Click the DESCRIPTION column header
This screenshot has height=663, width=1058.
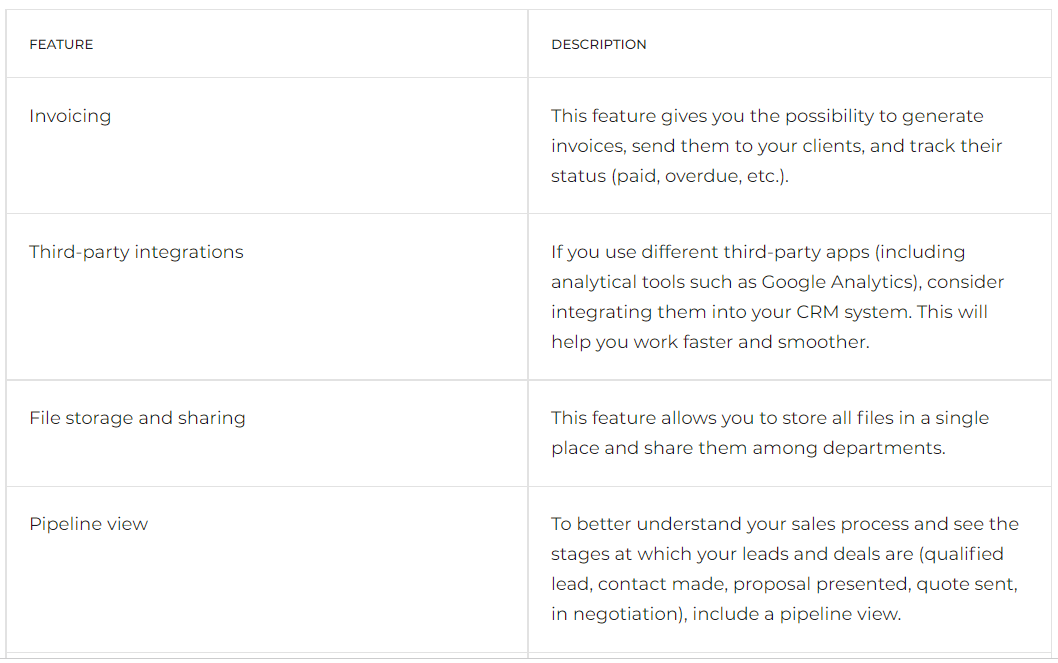[598, 45]
